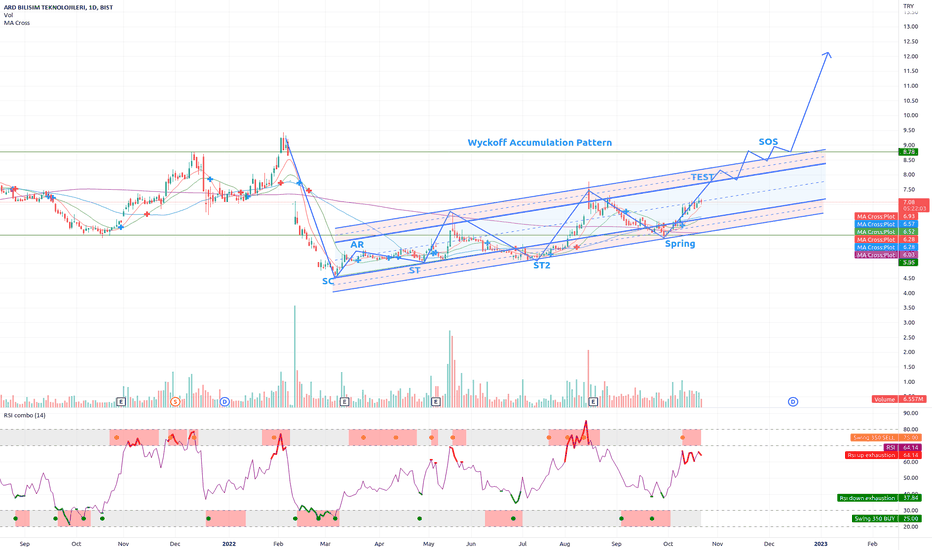Click the red MA Cross:Plot label 6.28
Viewport: 932px width, 550px height.
click(886, 240)
